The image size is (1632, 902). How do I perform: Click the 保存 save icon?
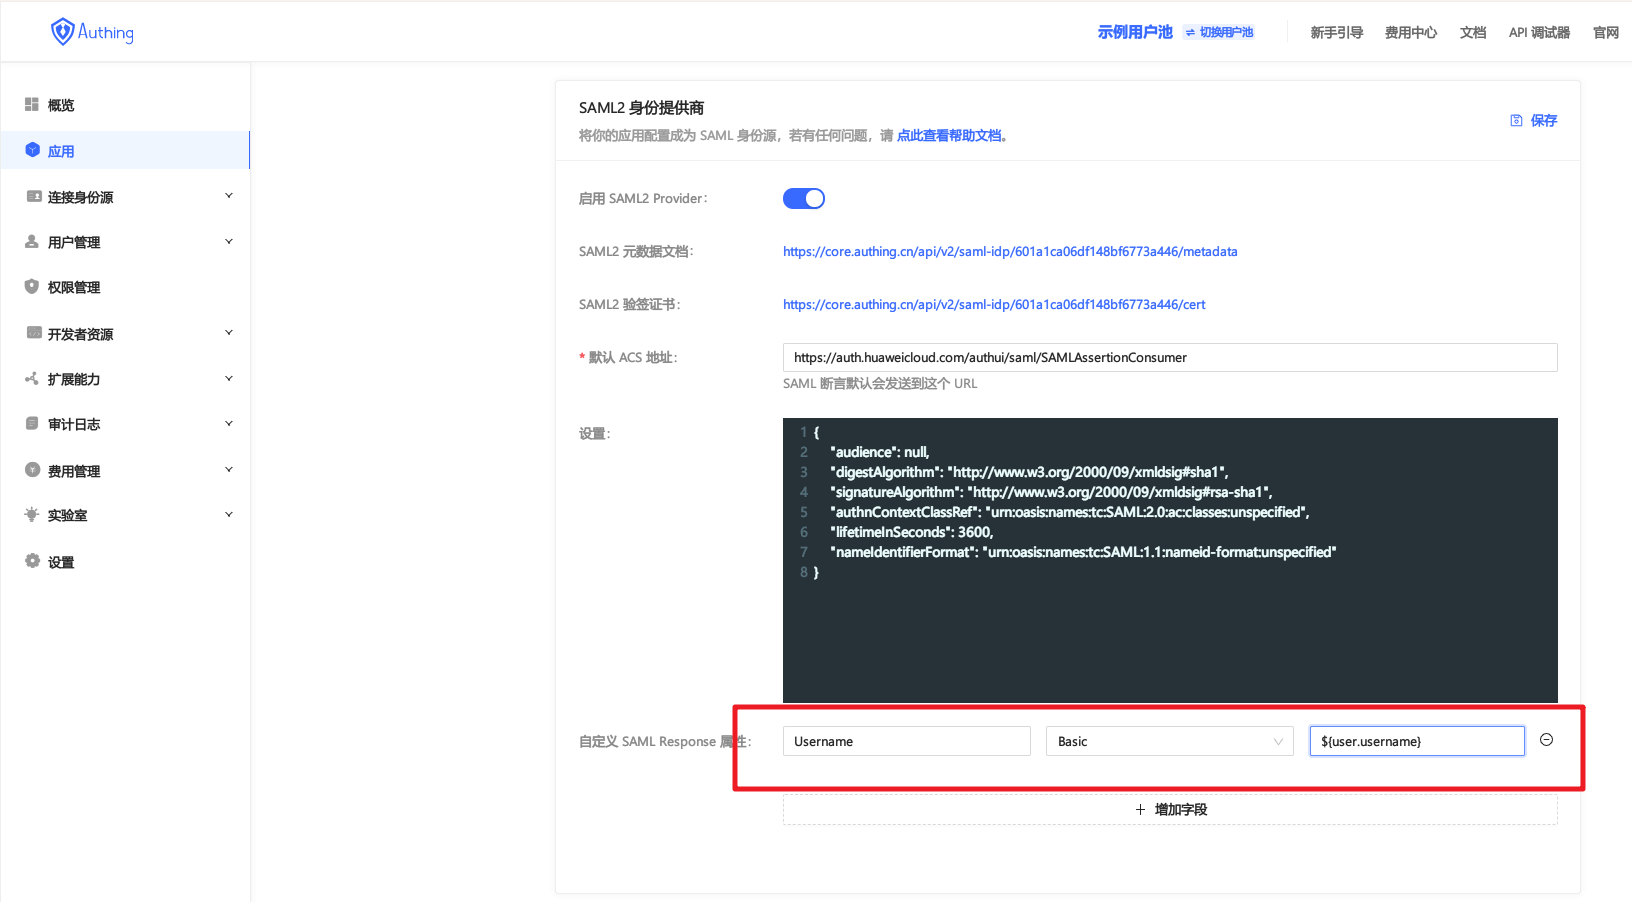point(1516,120)
